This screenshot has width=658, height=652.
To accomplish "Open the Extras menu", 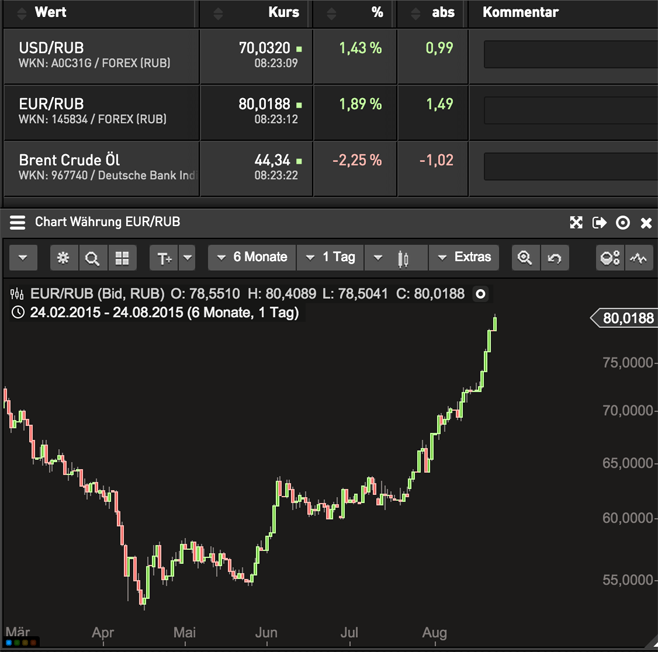I will (464, 258).
